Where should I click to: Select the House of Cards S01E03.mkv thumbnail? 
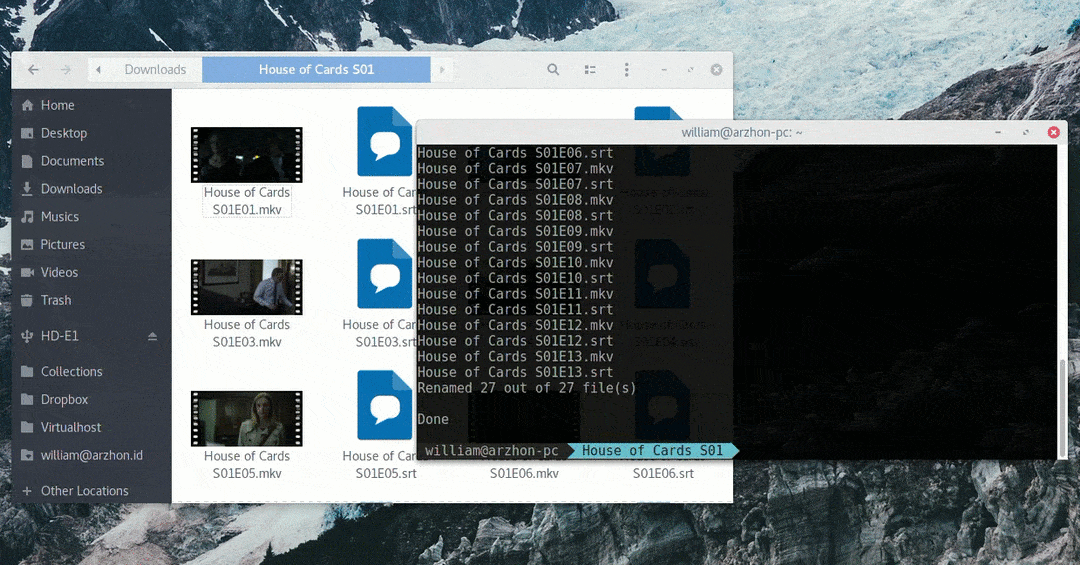247,287
